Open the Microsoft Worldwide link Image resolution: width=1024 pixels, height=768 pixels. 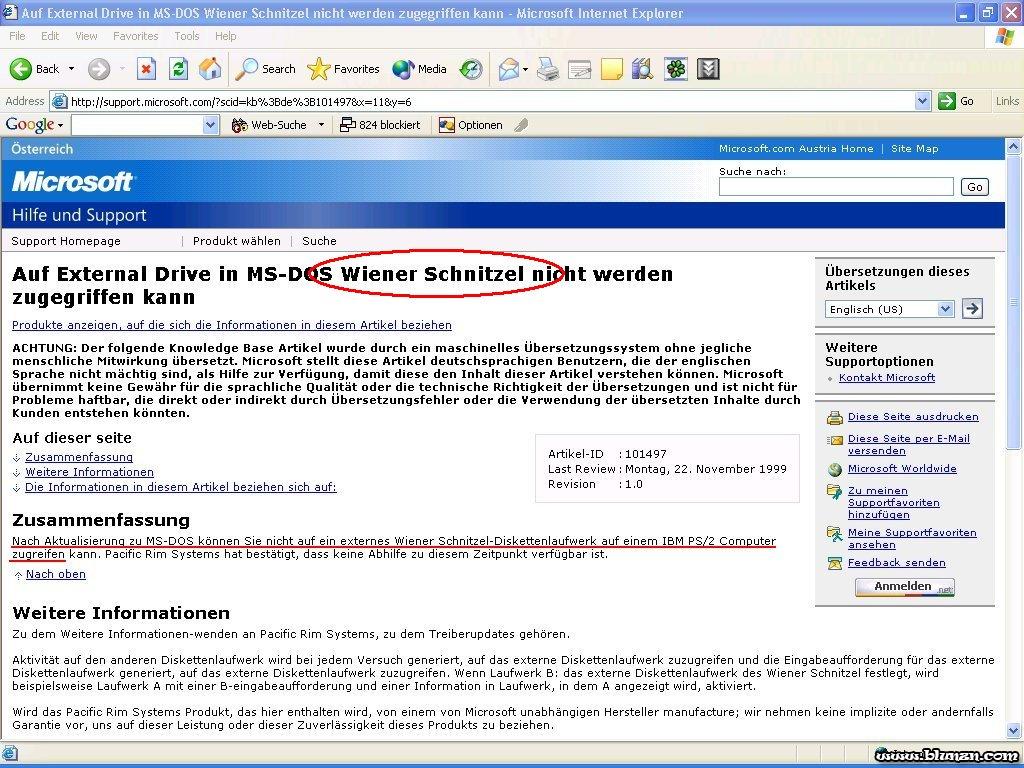click(902, 468)
